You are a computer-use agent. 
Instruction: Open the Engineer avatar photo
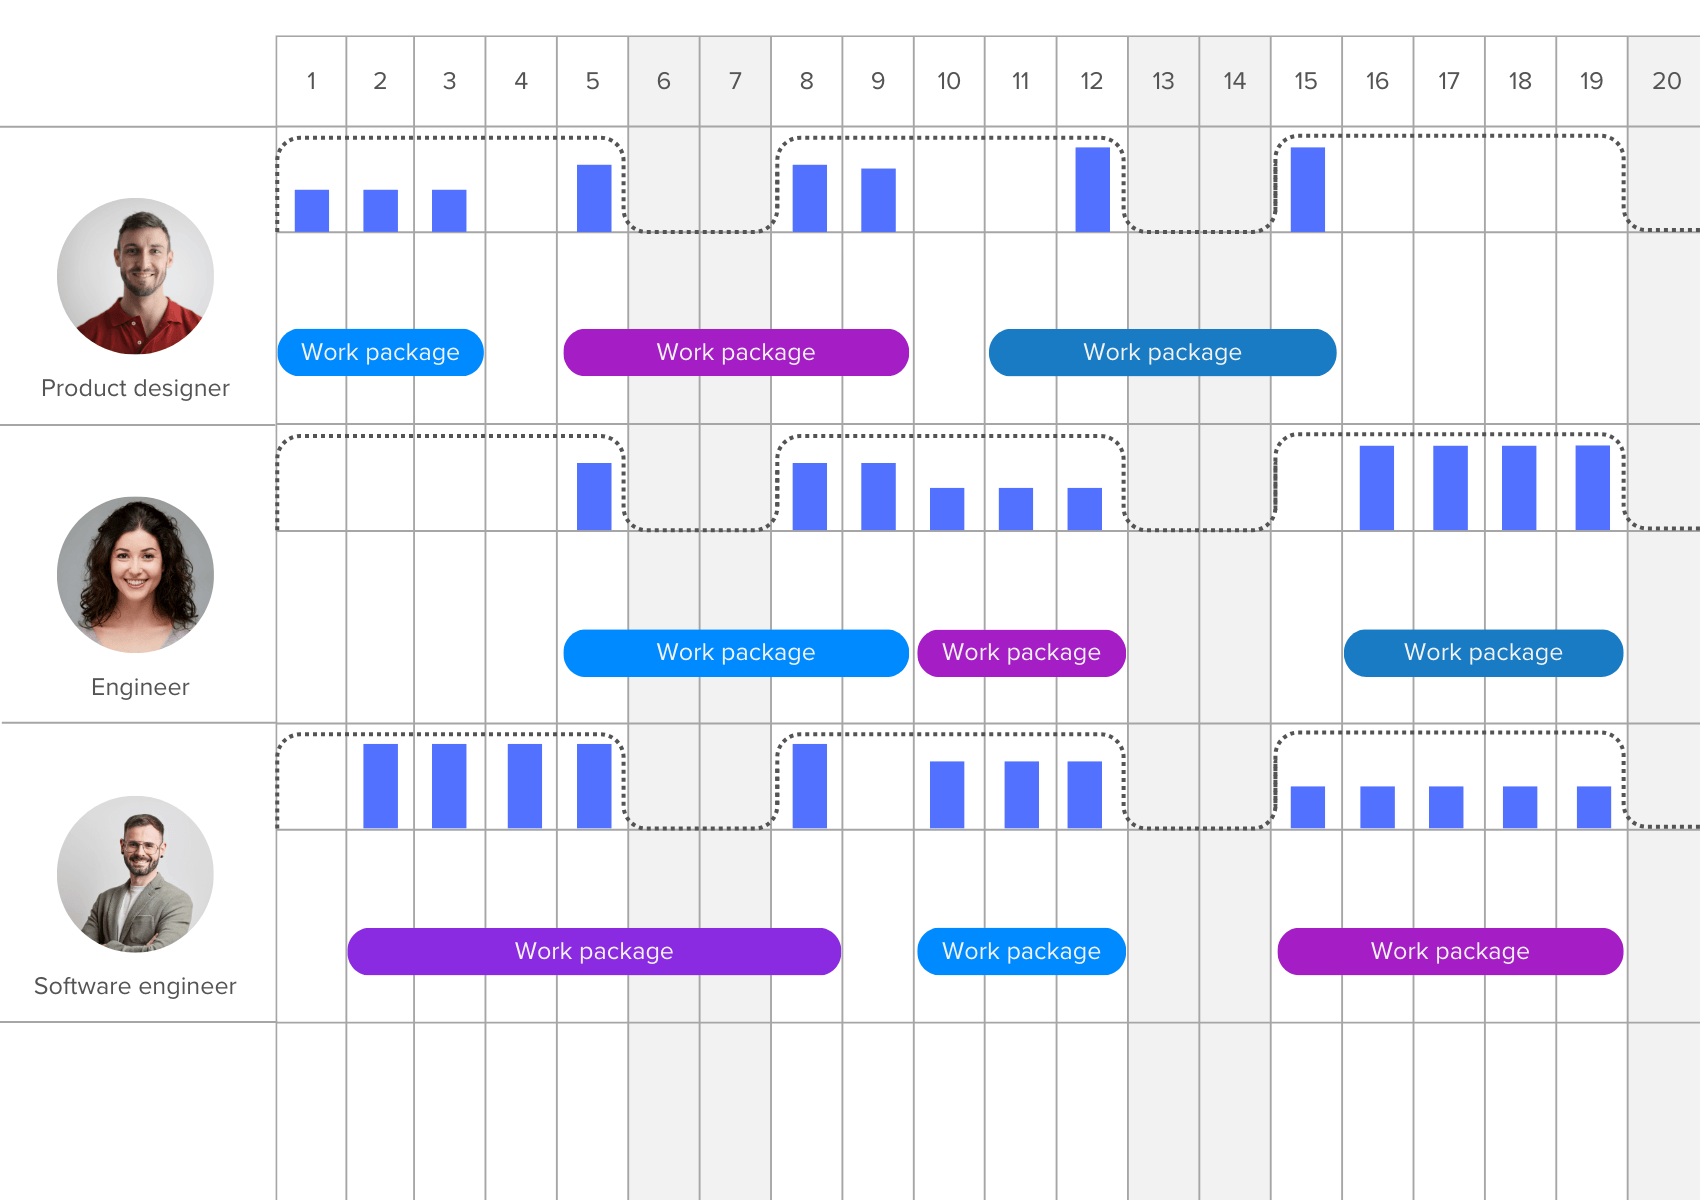pyautogui.click(x=135, y=575)
